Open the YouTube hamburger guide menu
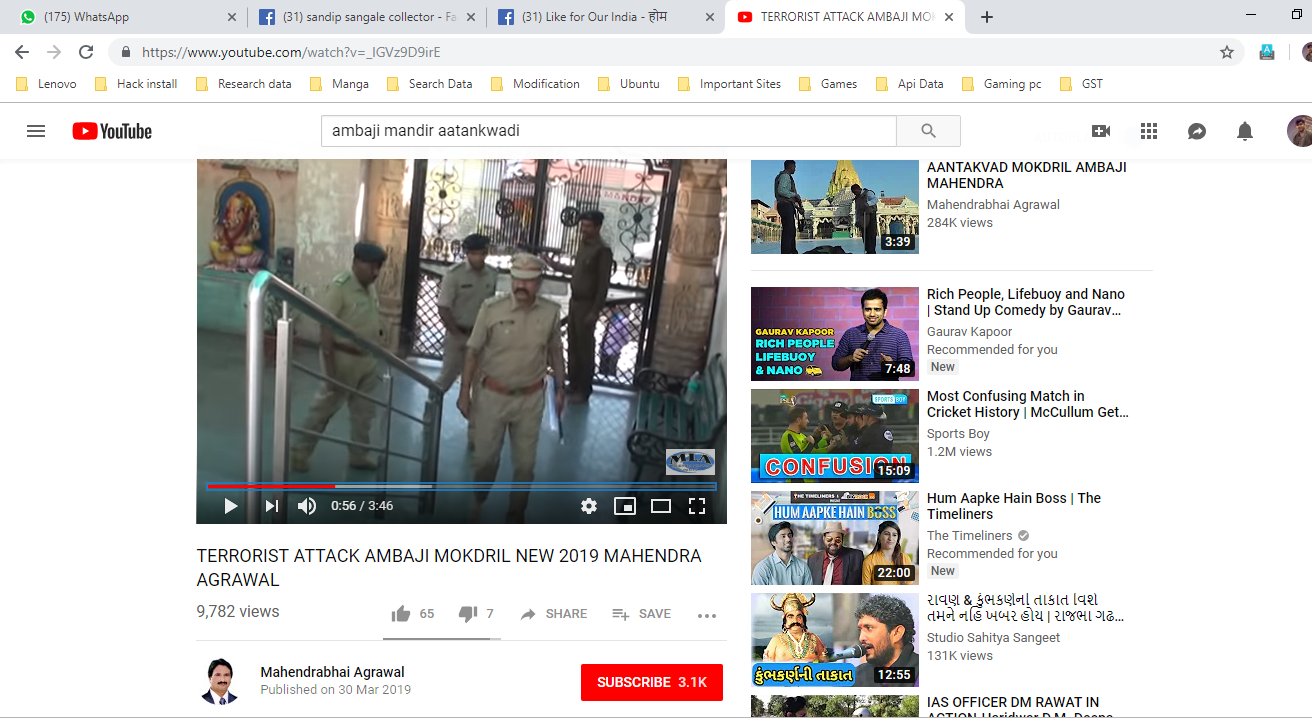This screenshot has height=721, width=1312. (36, 131)
